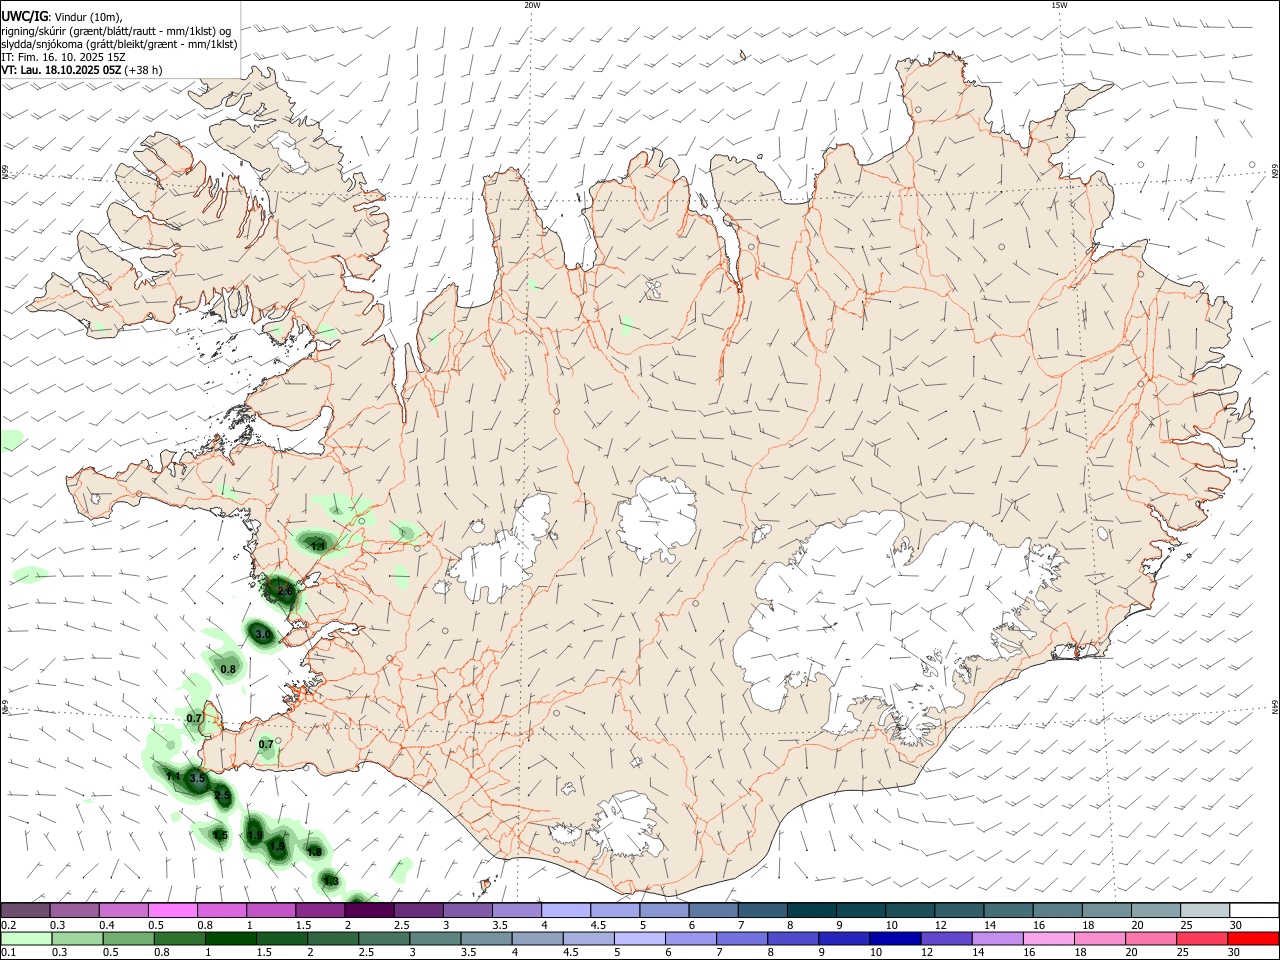The height and width of the screenshot is (960, 1280).
Task: Click the precipitation value '1.3'
Action: pos(331,881)
